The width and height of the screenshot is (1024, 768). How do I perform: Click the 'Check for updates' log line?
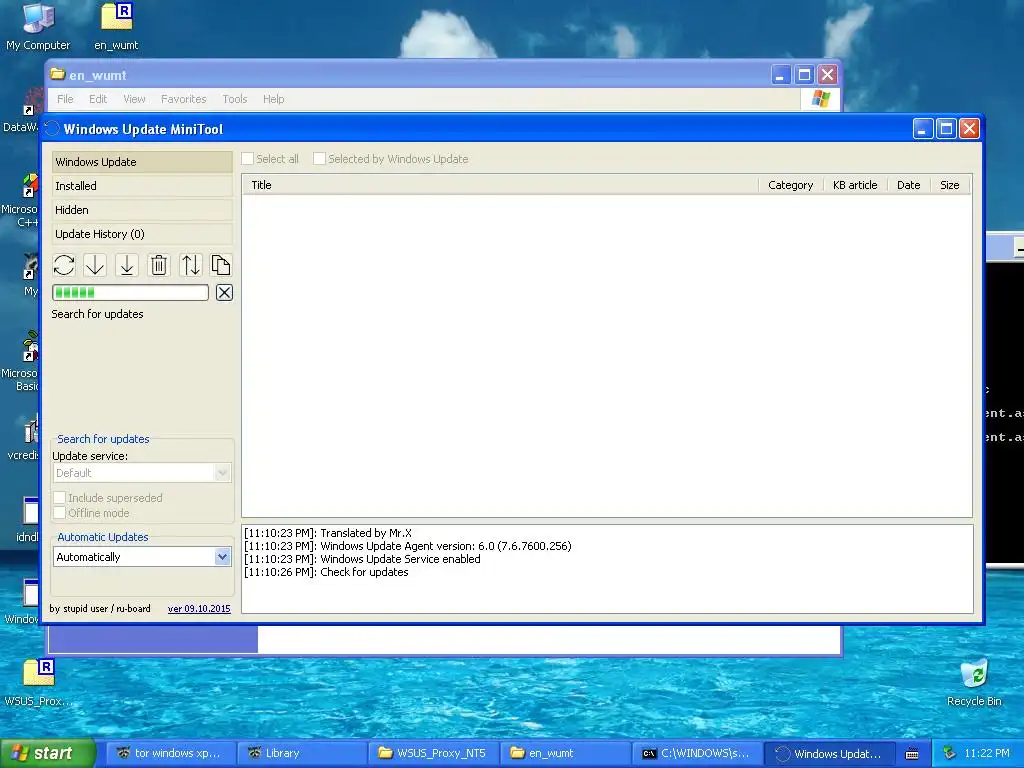click(x=326, y=572)
